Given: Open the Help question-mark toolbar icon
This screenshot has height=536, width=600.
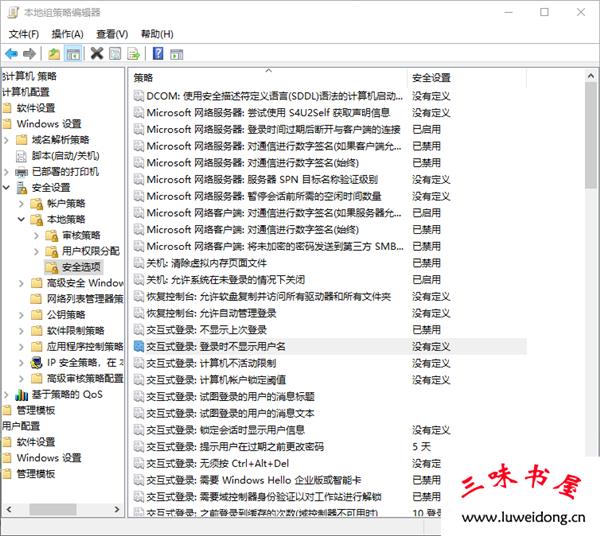Looking at the screenshot, I should point(158,53).
